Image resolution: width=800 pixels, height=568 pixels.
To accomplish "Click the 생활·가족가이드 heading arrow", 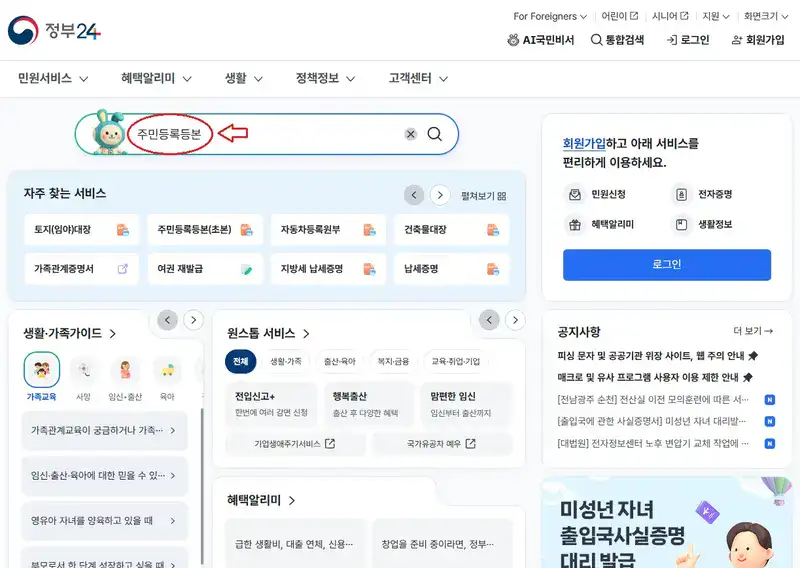I will 113,334.
